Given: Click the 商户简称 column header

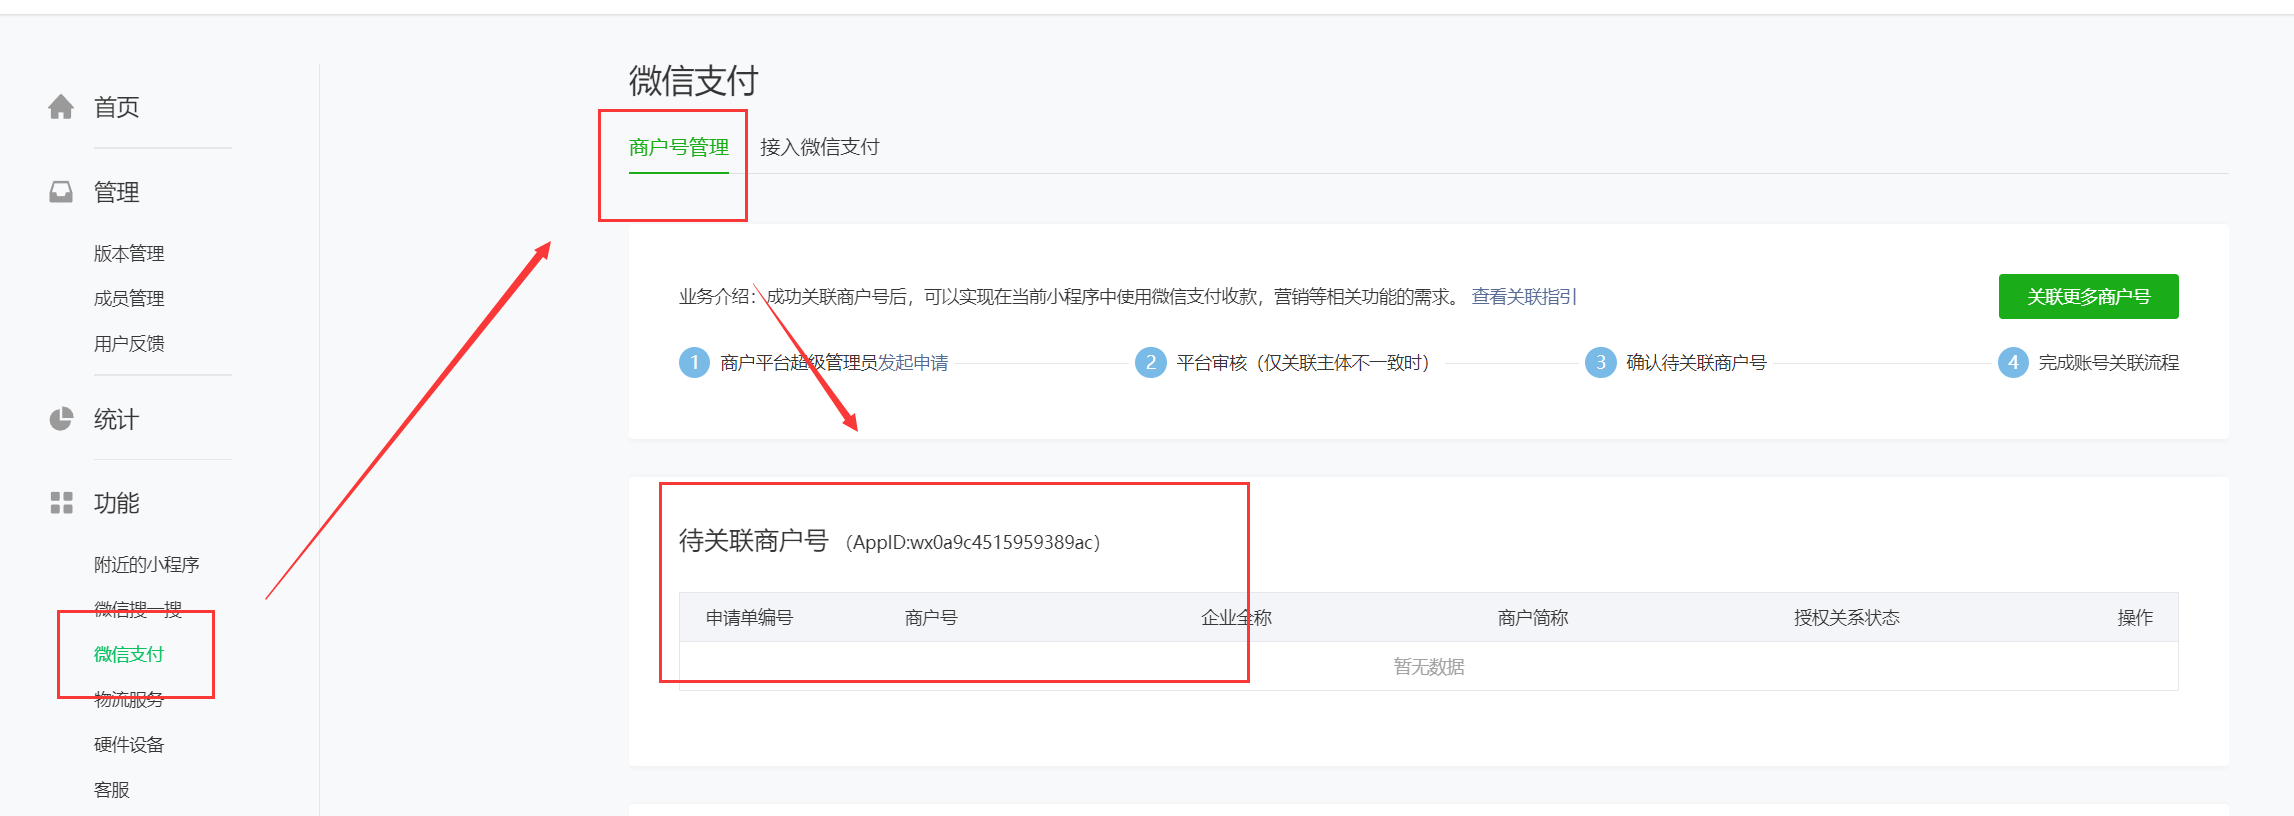Looking at the screenshot, I should (1533, 618).
